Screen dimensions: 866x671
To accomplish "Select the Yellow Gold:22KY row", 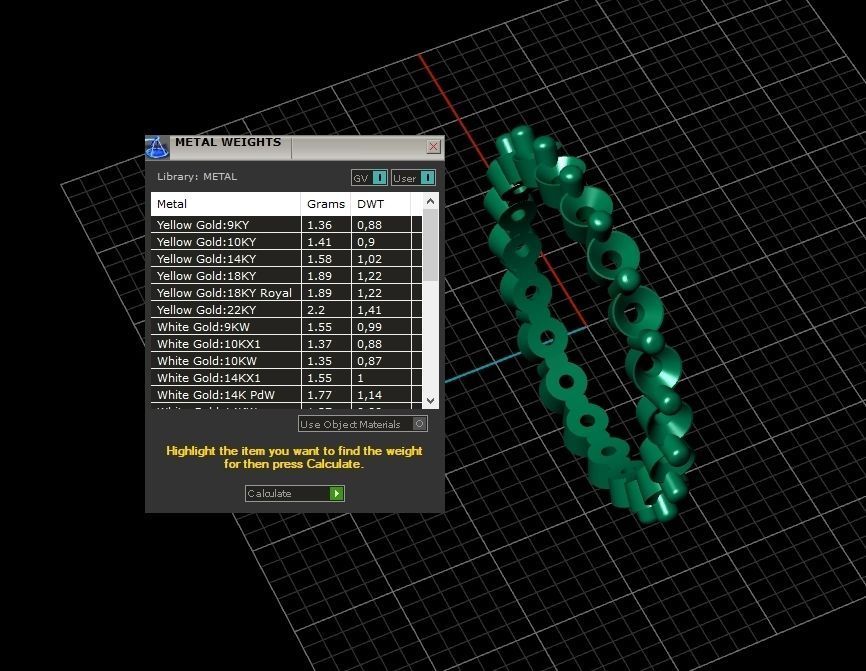I will click(x=286, y=310).
